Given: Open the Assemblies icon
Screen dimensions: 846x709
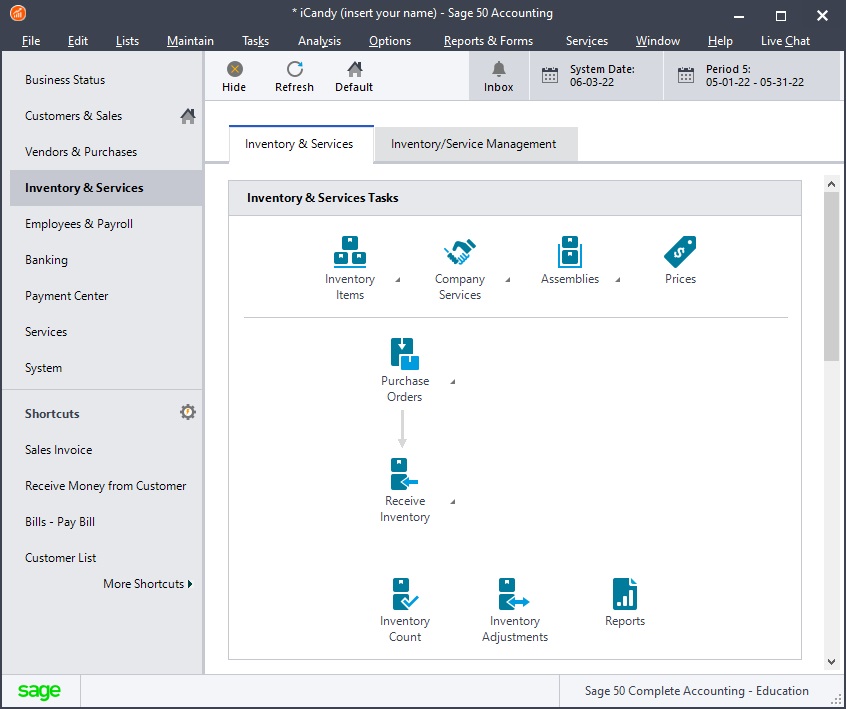Looking at the screenshot, I should click(570, 251).
